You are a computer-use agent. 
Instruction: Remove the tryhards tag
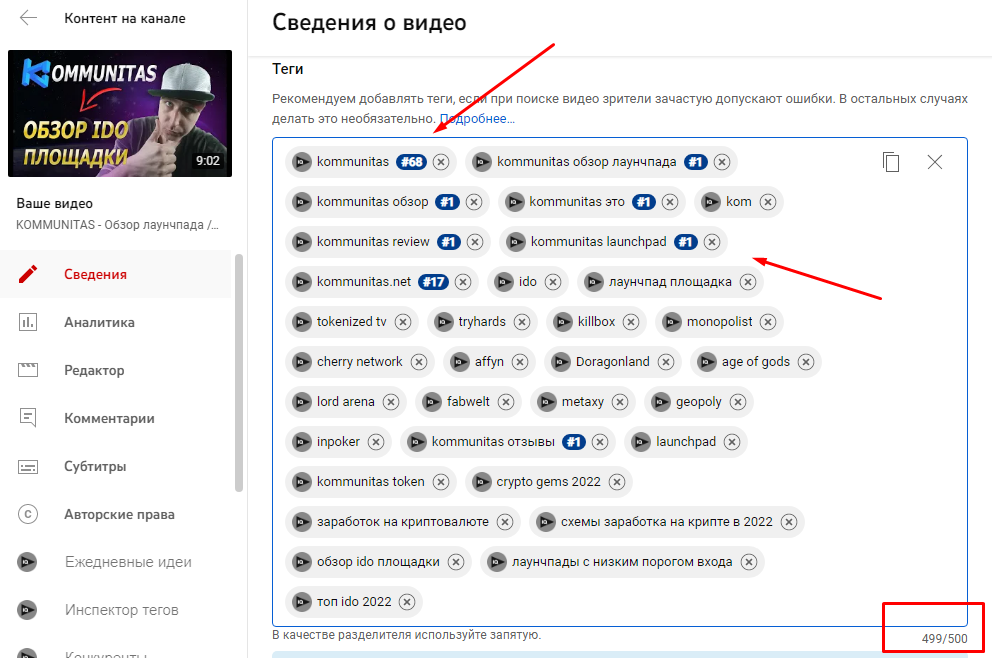pos(522,322)
